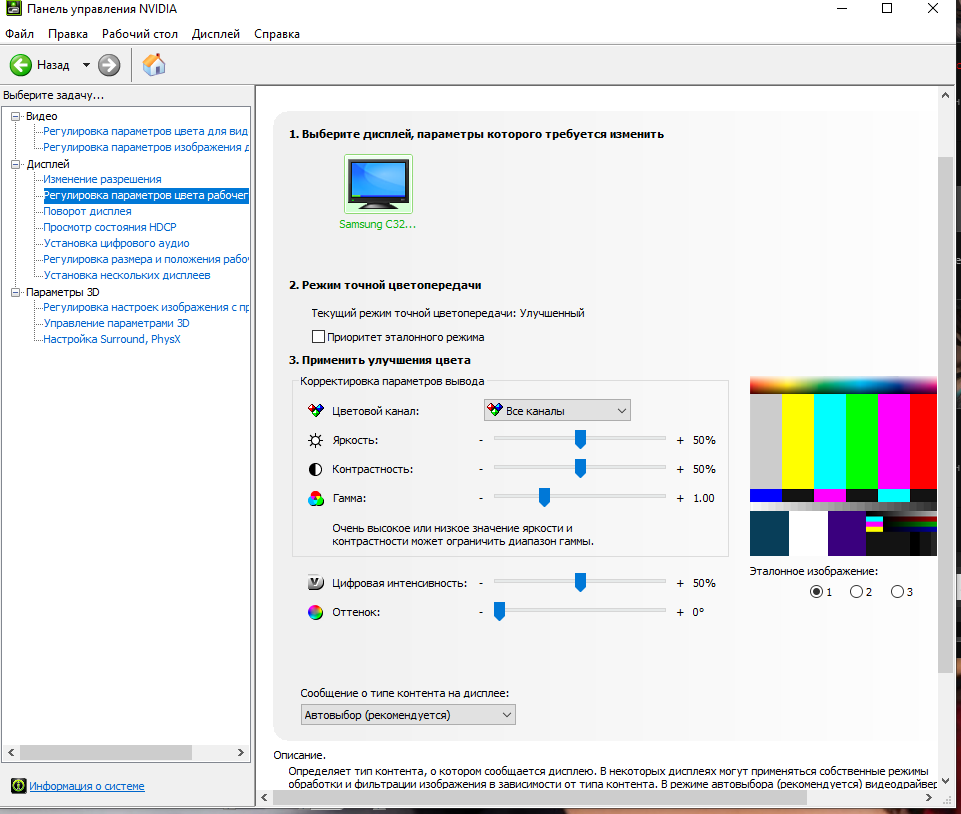961x814 pixels.
Task: Open the Все каналы color channel dropdown
Action: pos(556,411)
